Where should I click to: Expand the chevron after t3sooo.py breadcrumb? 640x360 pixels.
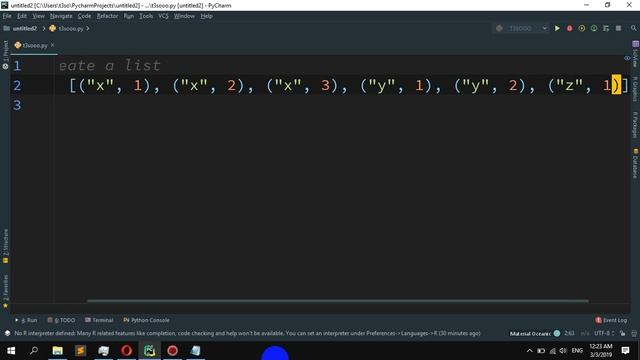pyautogui.click(x=88, y=29)
